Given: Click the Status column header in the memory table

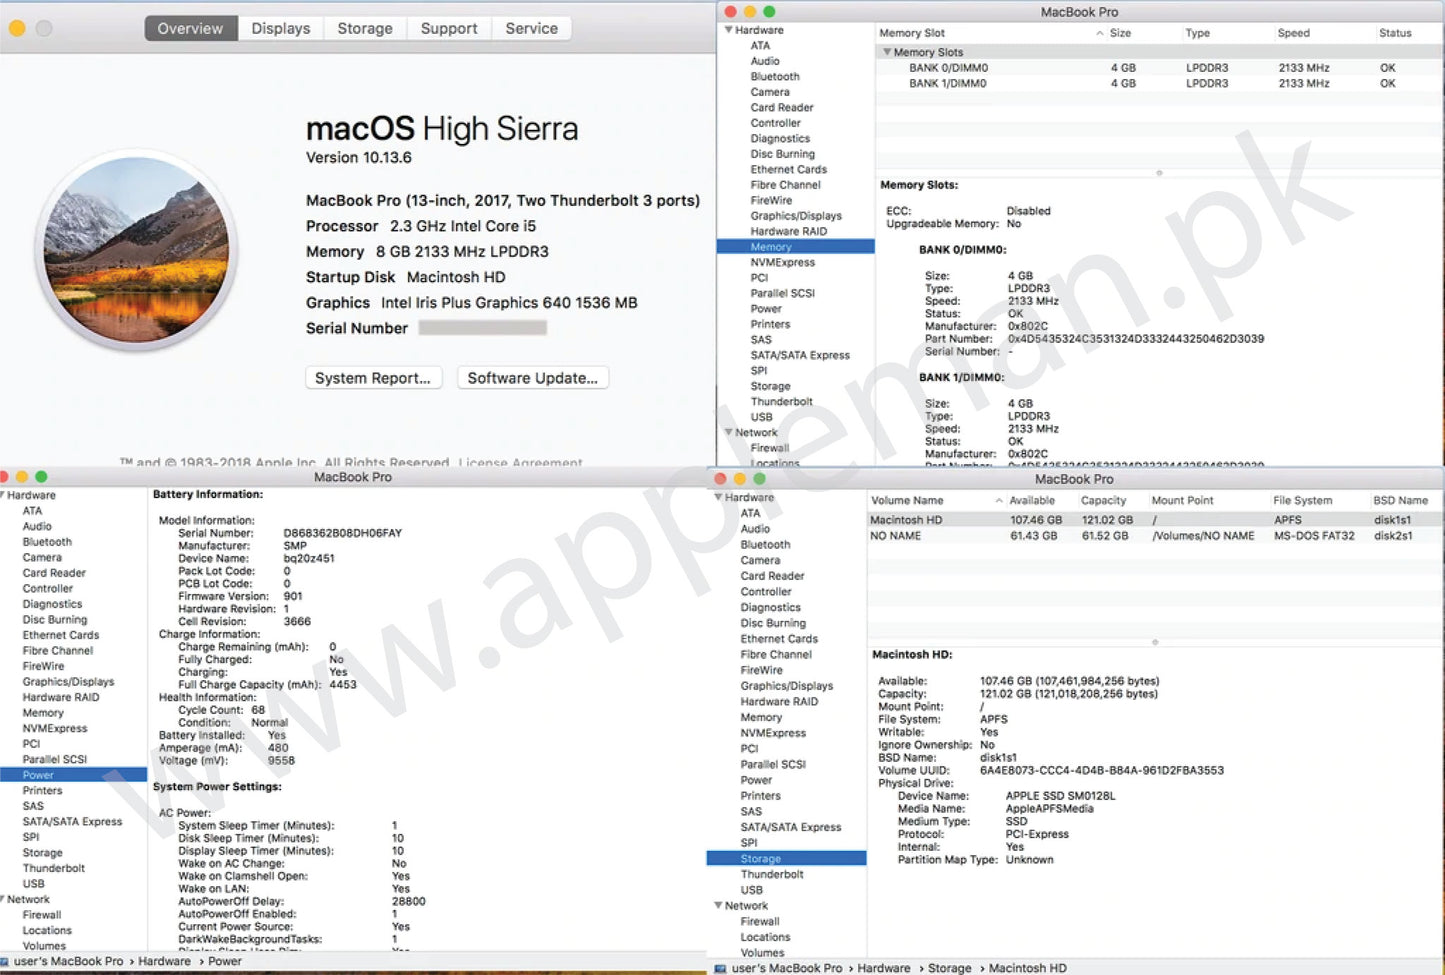Looking at the screenshot, I should tap(1395, 33).
